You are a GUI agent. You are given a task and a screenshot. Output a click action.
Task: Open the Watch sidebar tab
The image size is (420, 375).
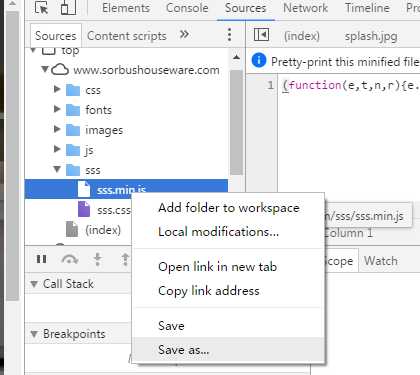381,261
